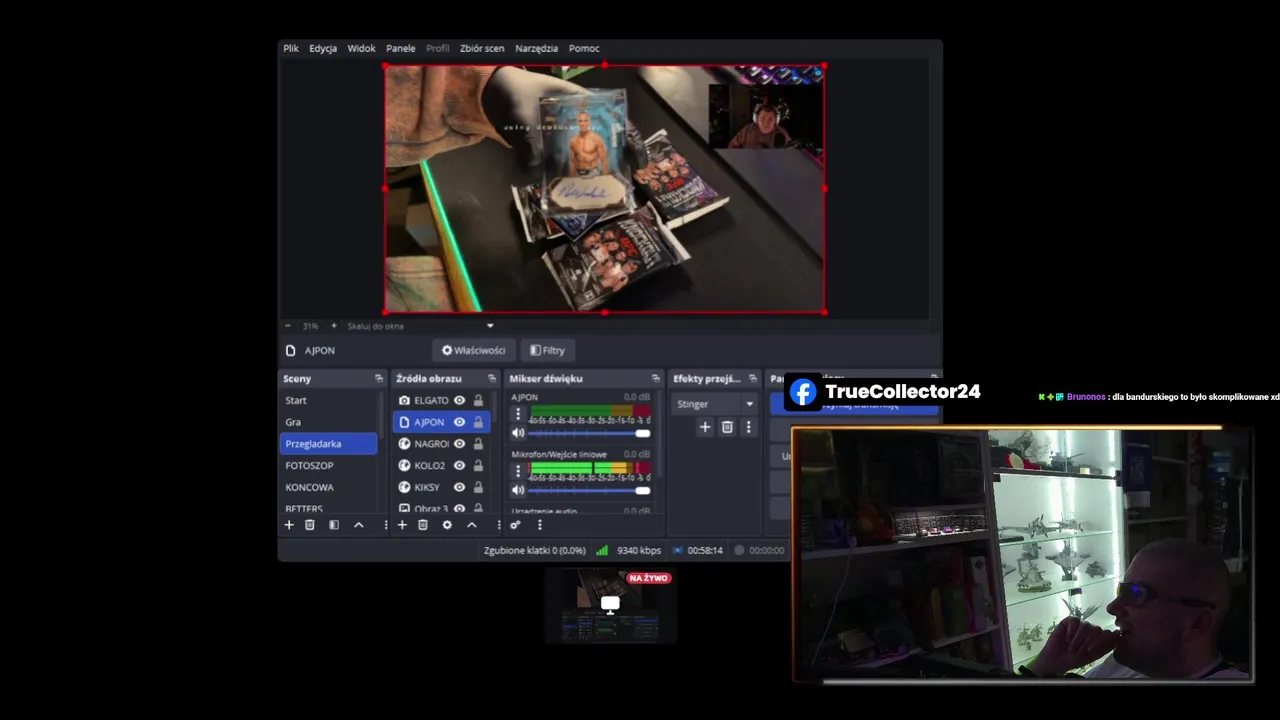Toggle the lock on AJPON source
Image resolution: width=1280 pixels, height=720 pixels.
click(x=478, y=422)
